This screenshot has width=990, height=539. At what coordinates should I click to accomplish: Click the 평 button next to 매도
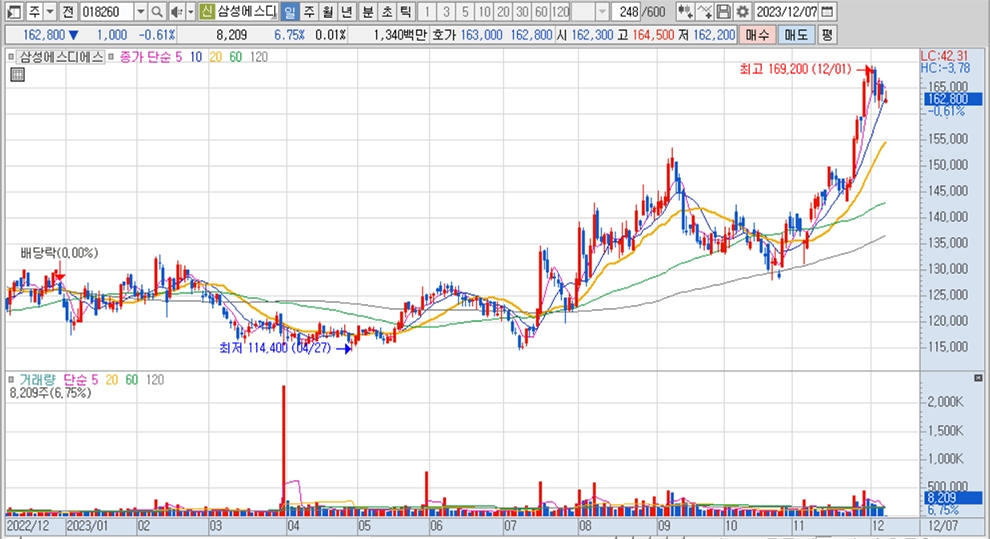pyautogui.click(x=826, y=35)
